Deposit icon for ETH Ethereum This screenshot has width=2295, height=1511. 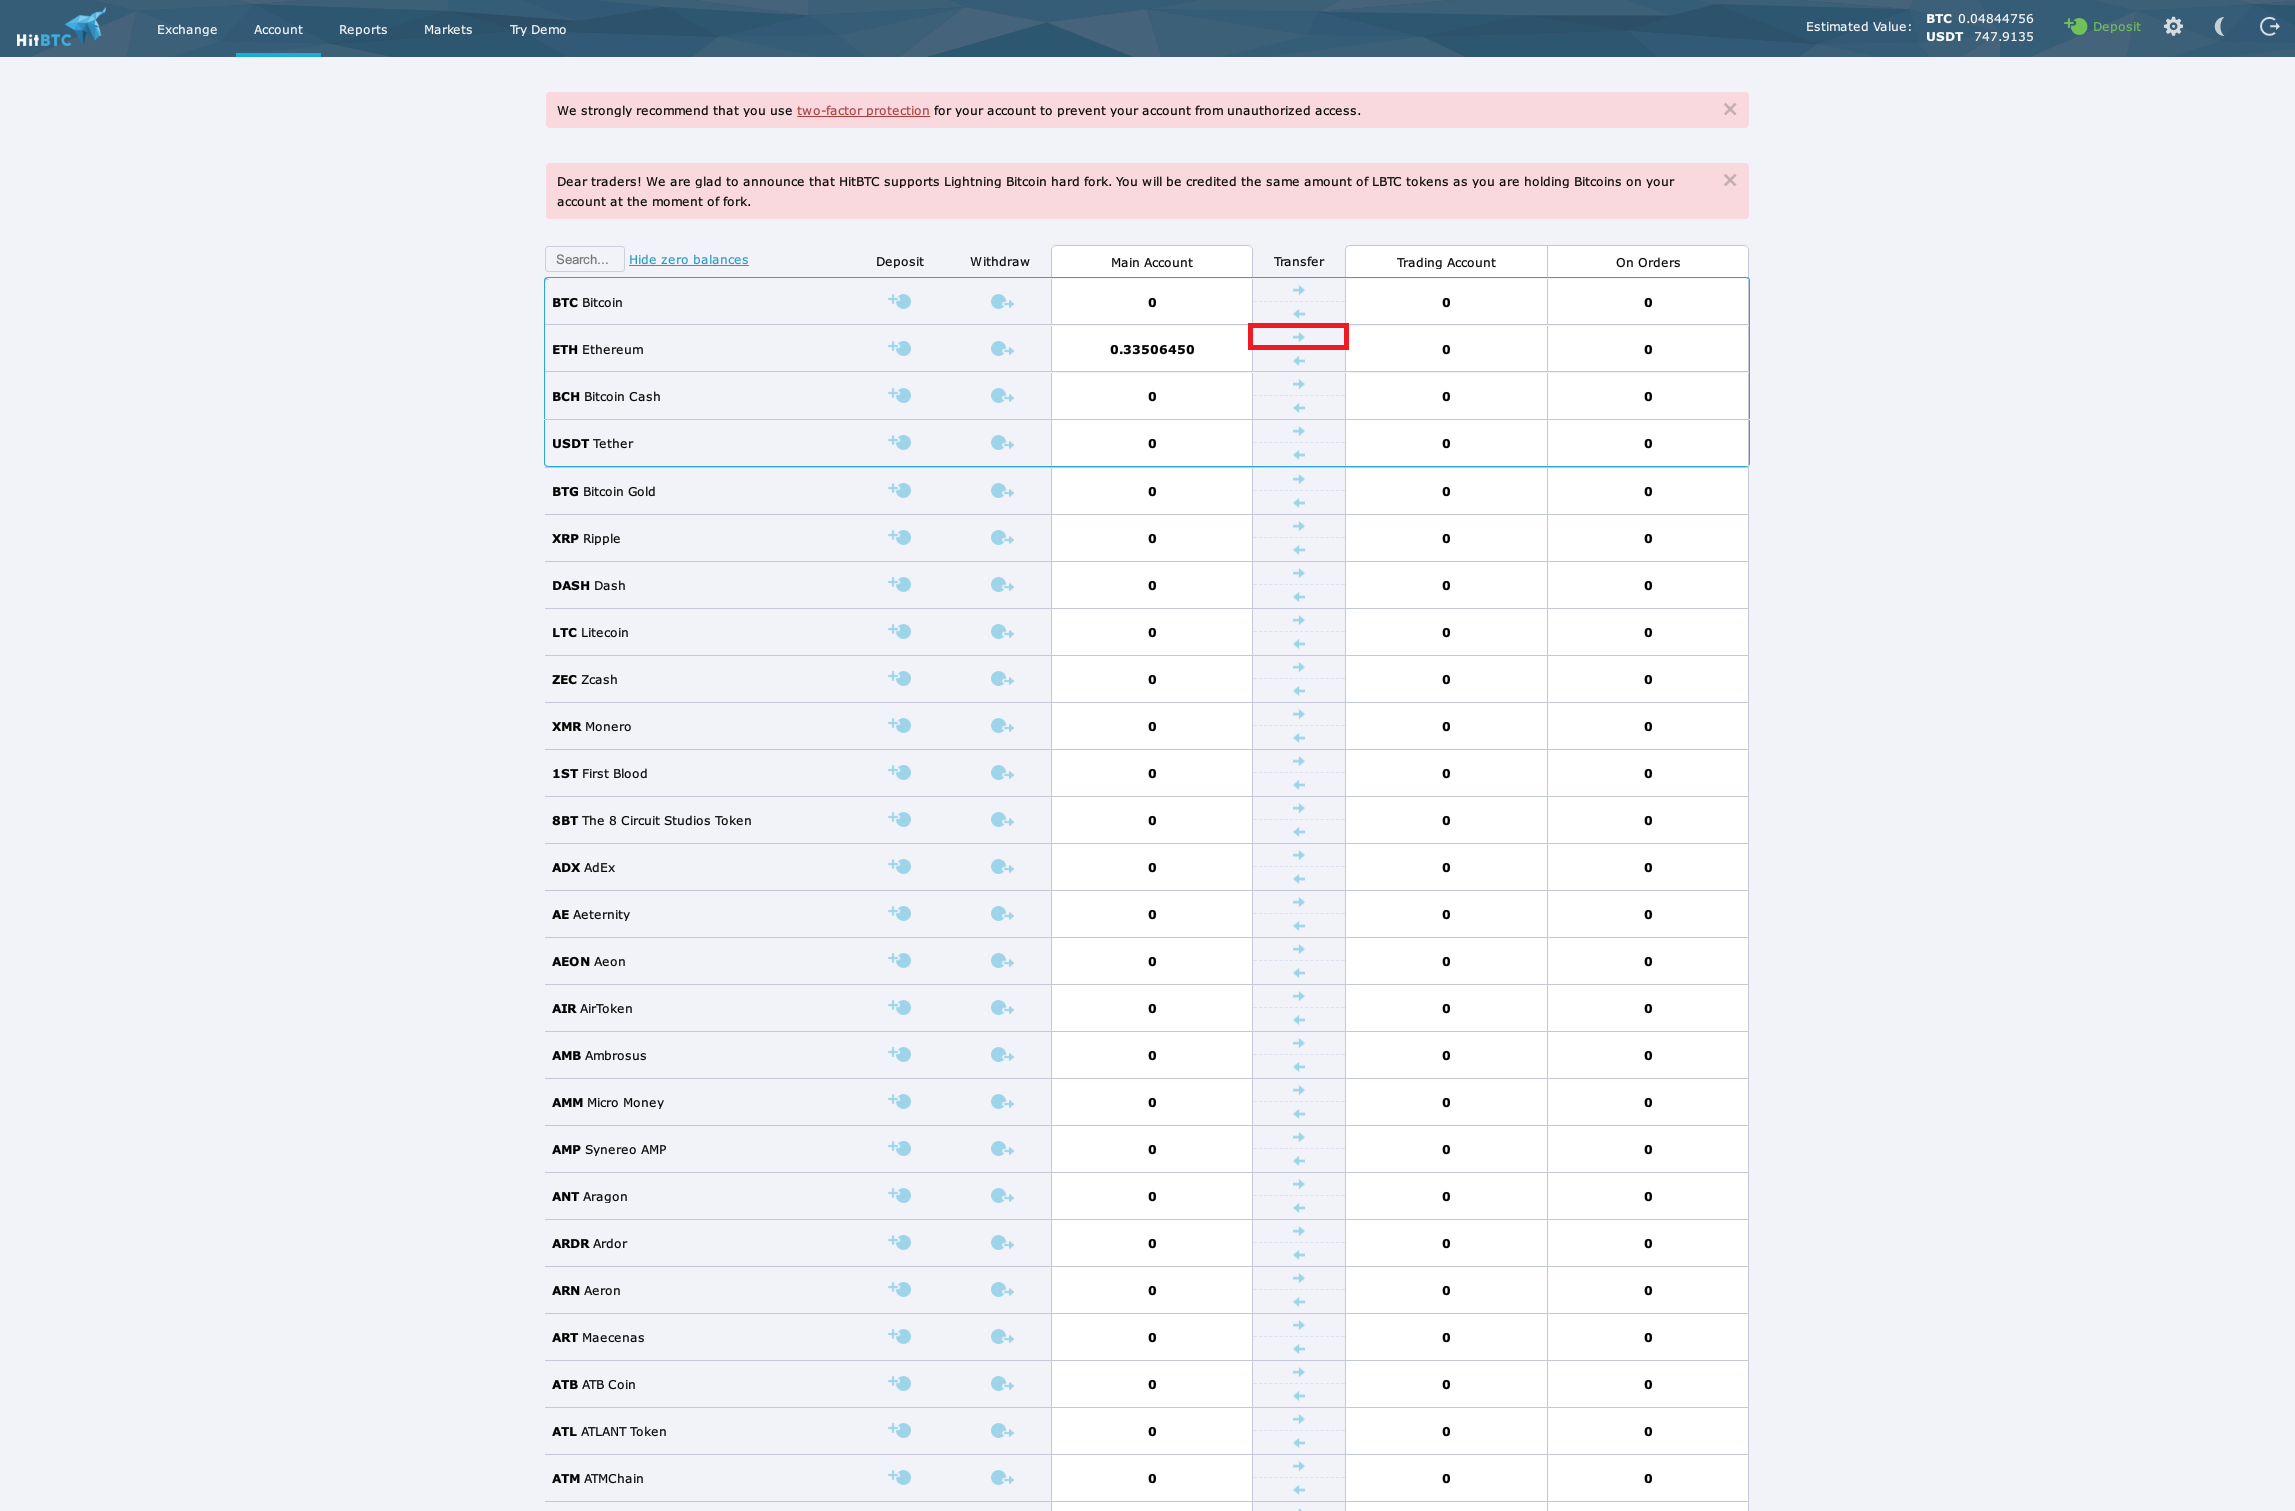pos(900,348)
